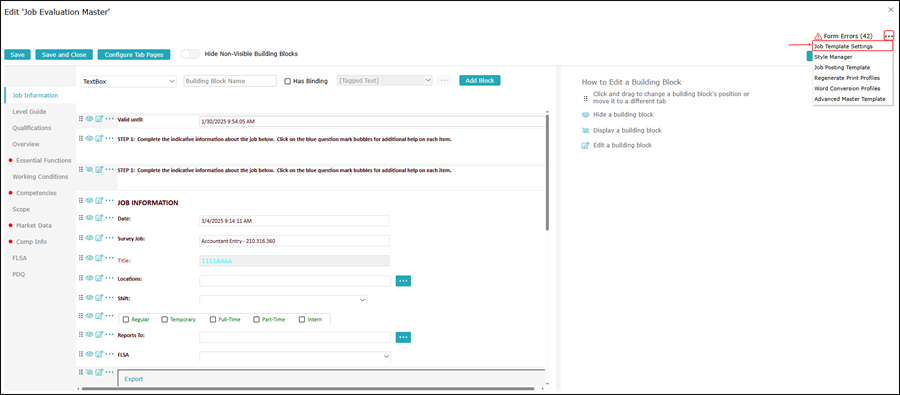Switch to the Level Guide tab
Screen dimensions: 900x395
click(29, 111)
